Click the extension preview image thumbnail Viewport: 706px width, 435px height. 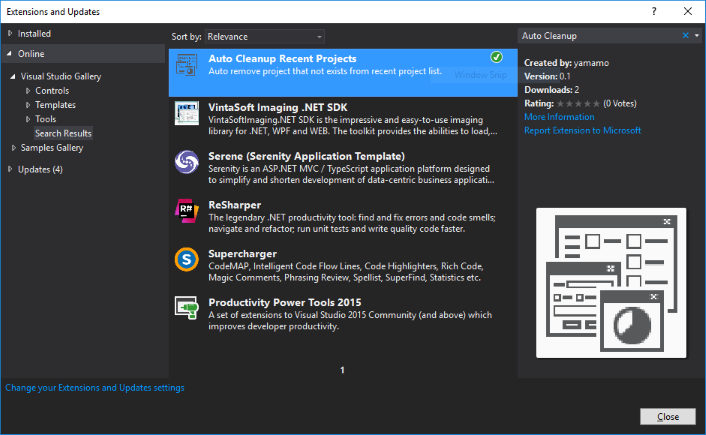click(x=611, y=283)
